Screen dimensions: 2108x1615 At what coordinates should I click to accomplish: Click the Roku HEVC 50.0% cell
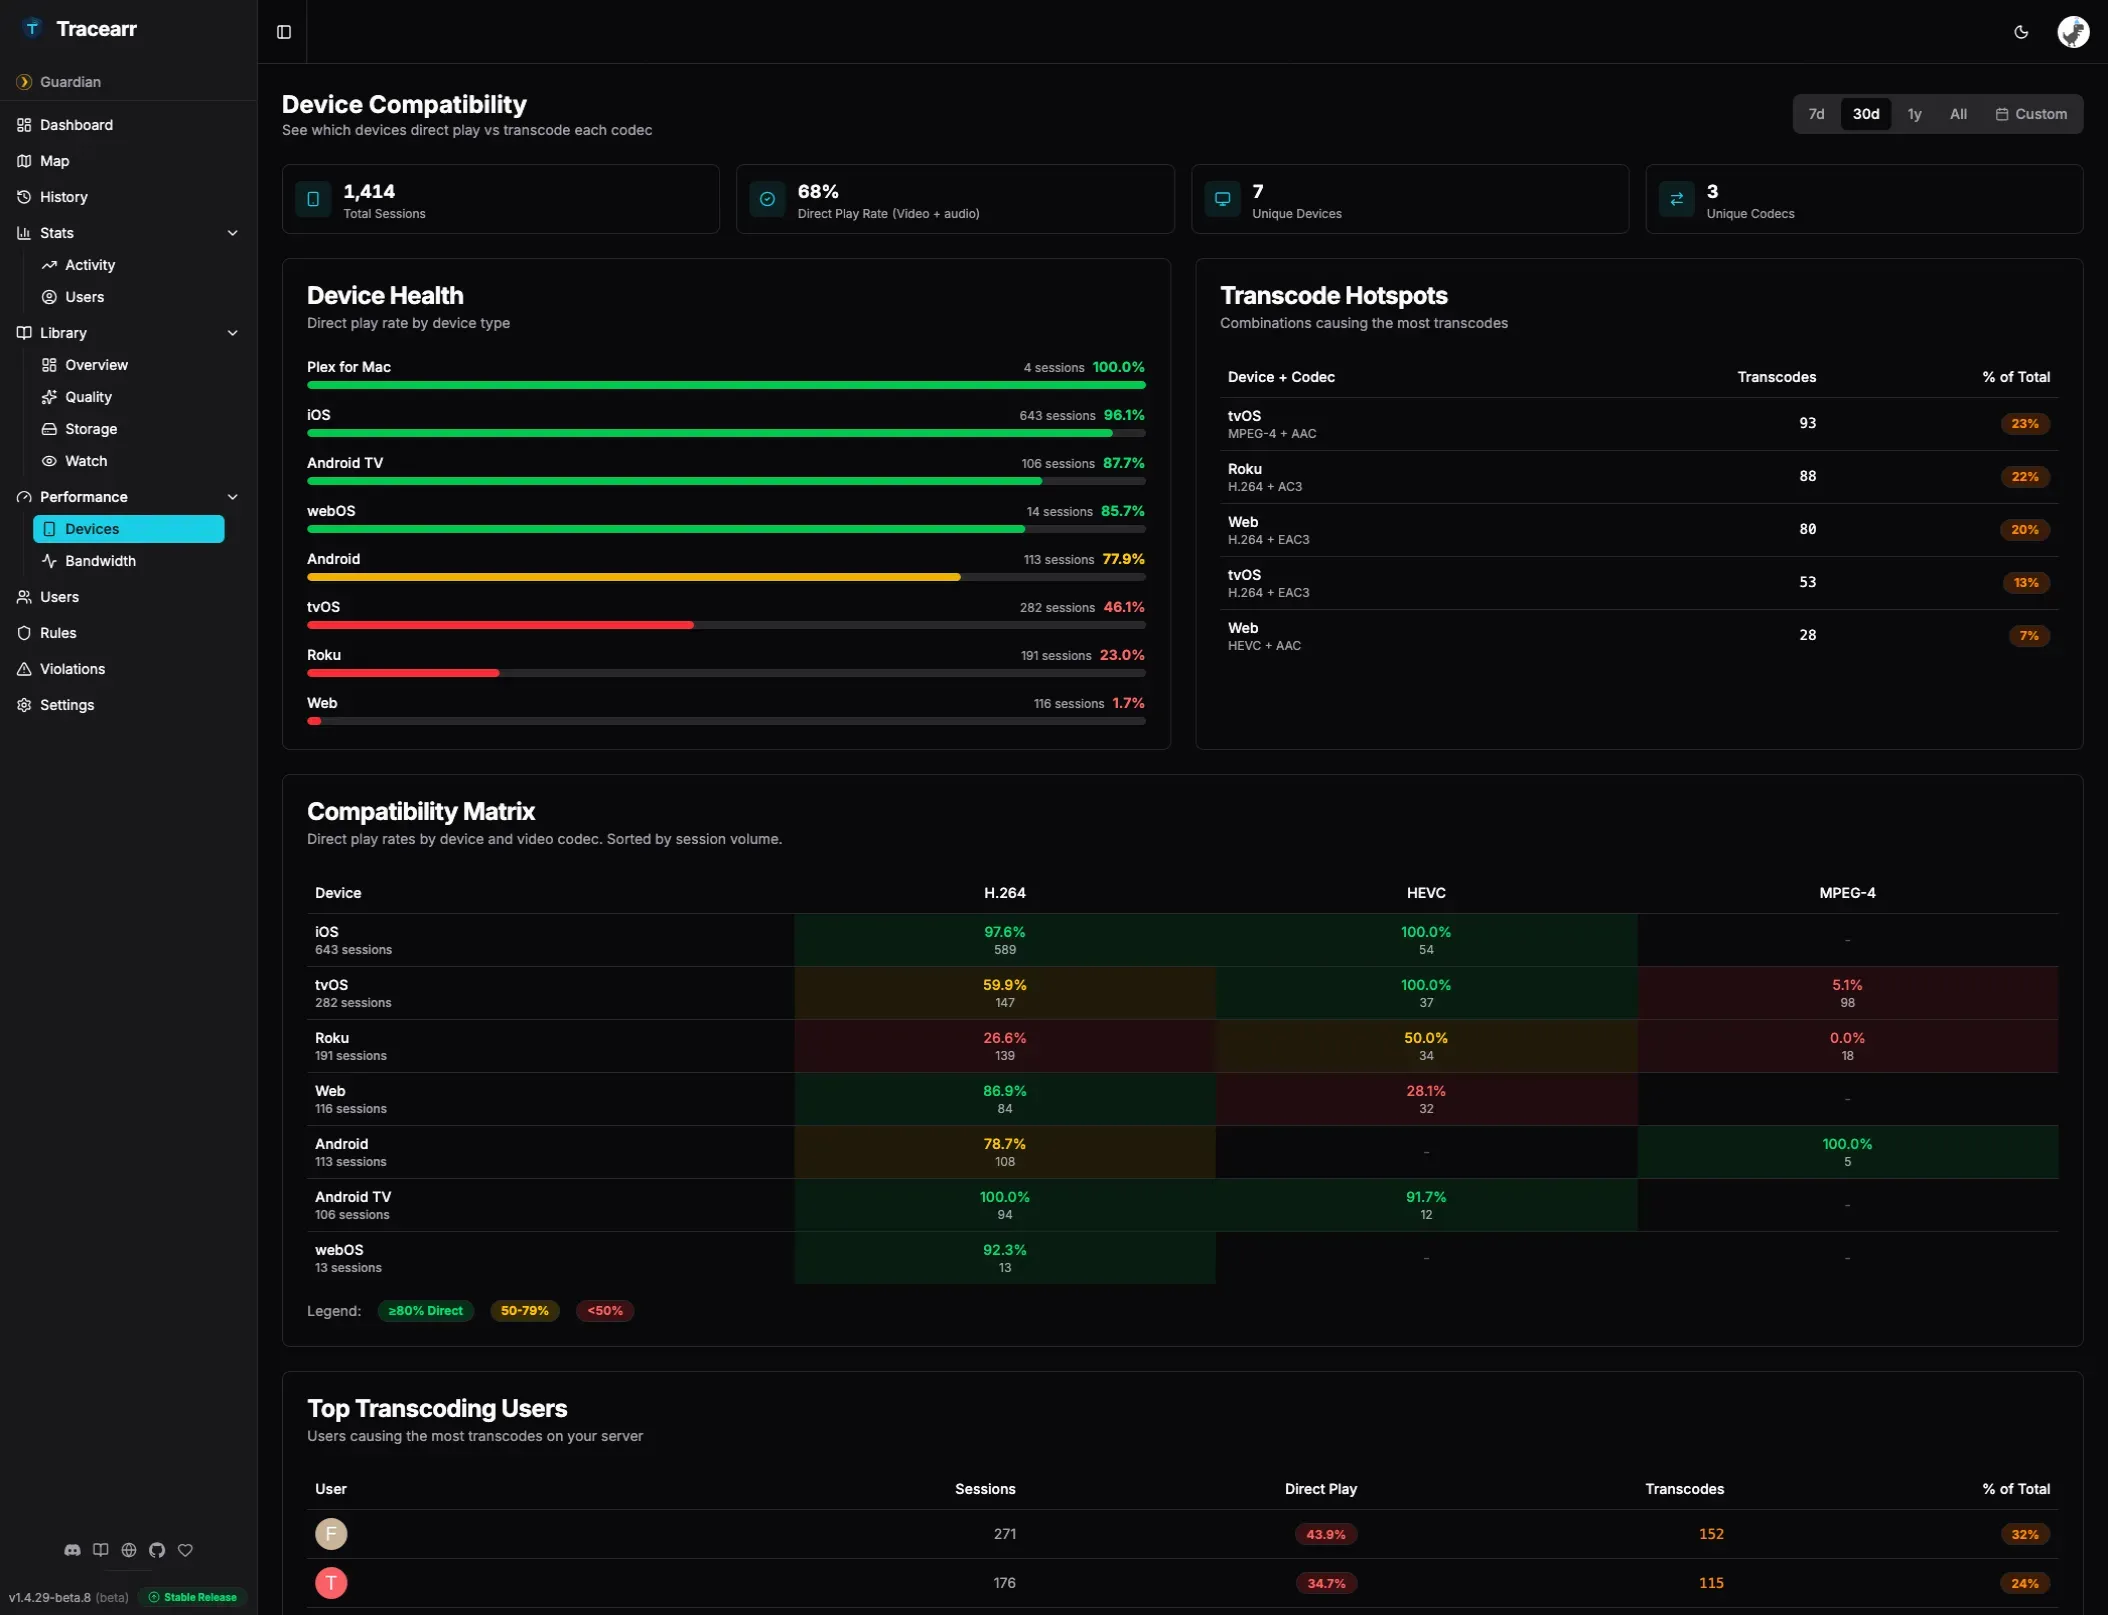(x=1425, y=1046)
